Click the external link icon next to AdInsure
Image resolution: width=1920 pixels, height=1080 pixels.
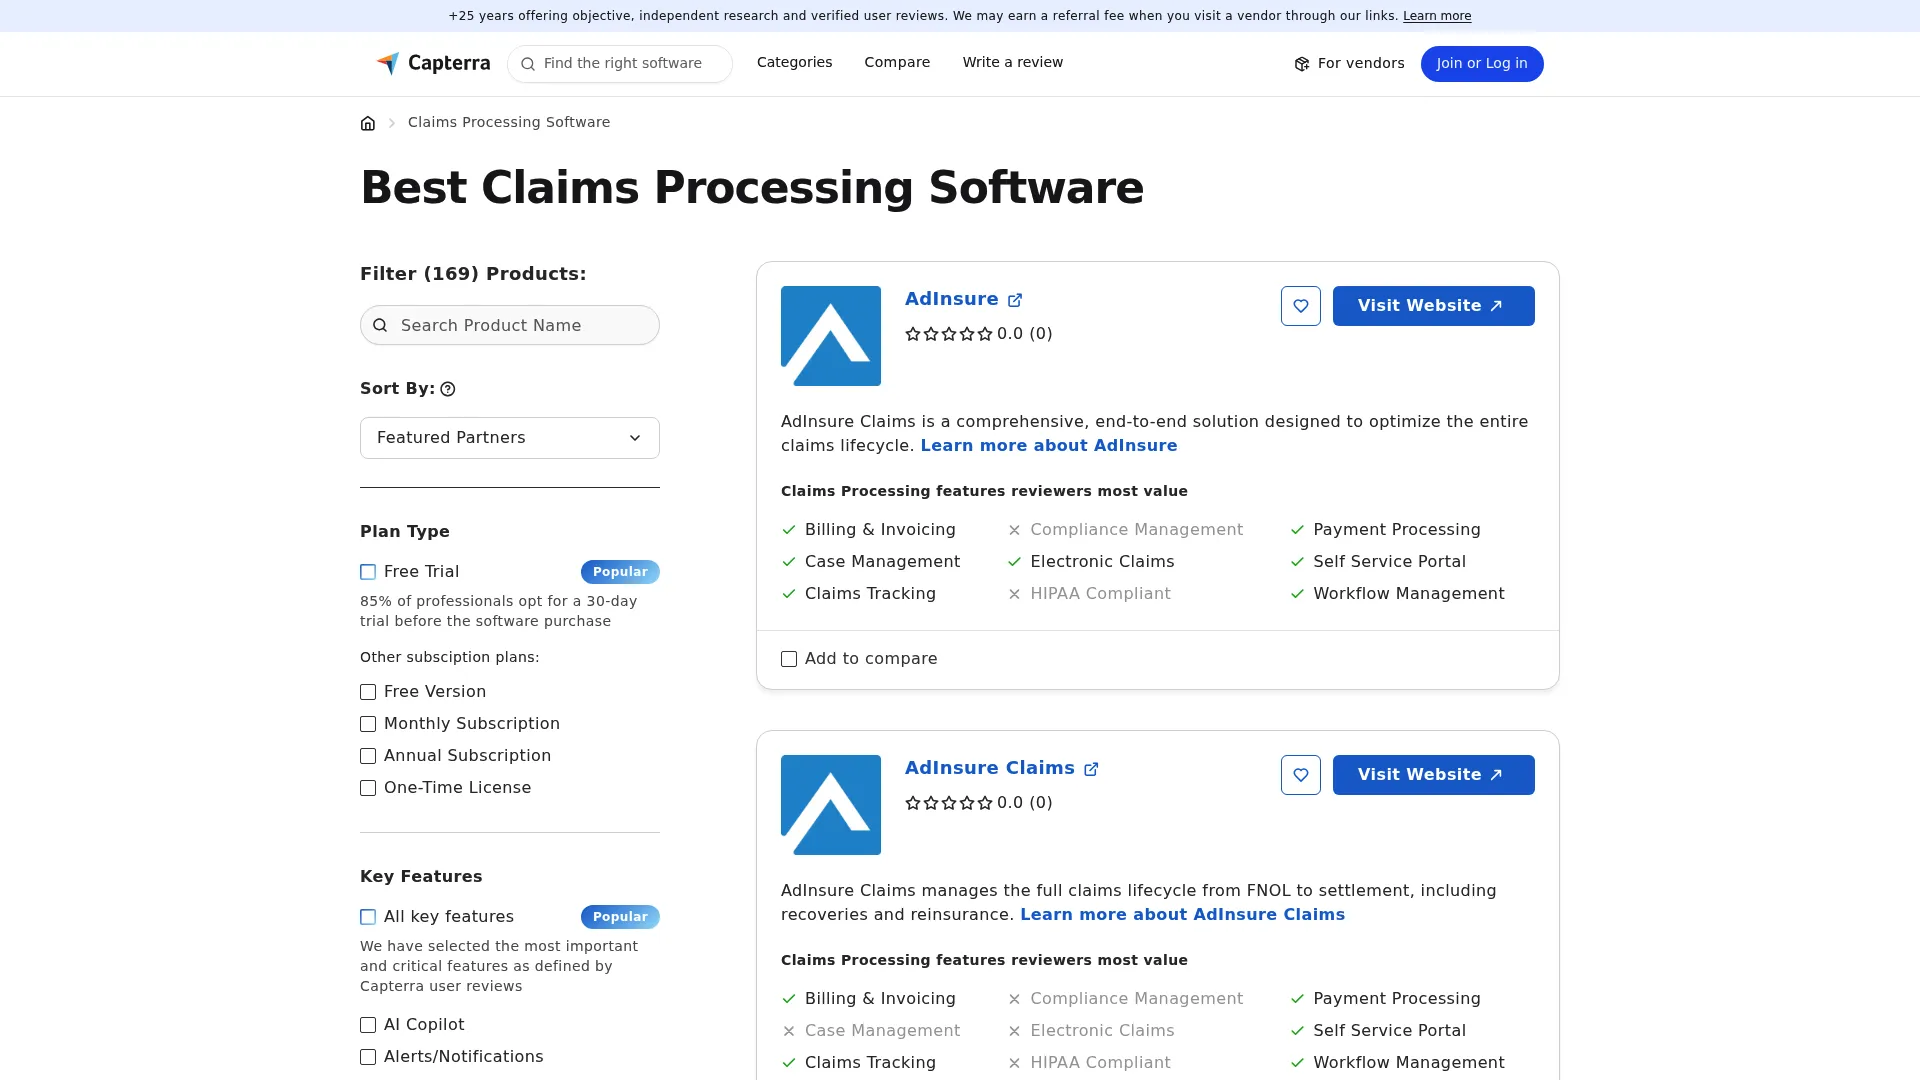[x=1015, y=300]
